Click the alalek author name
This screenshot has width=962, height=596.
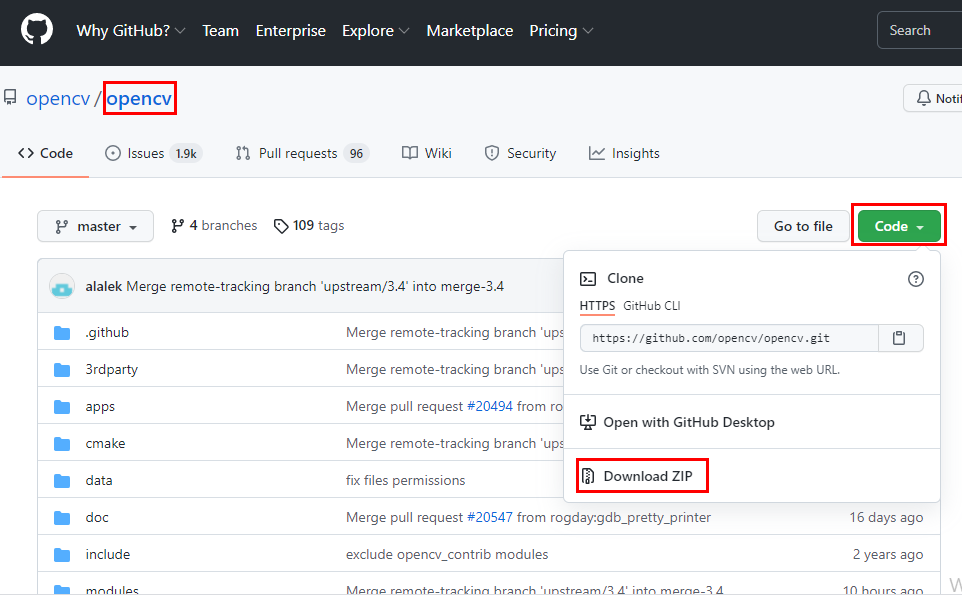104,286
